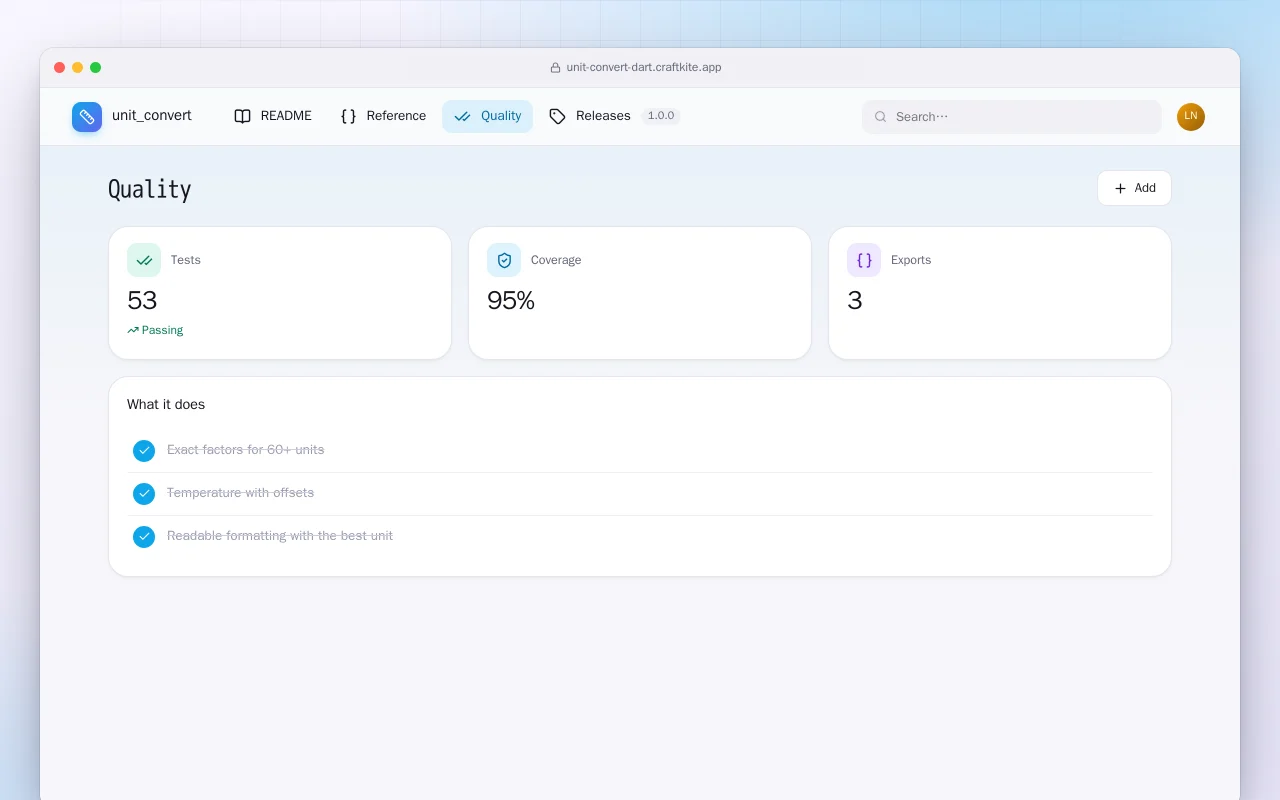Click the Tests double-check card icon
The image size is (1280, 800).
click(x=144, y=260)
